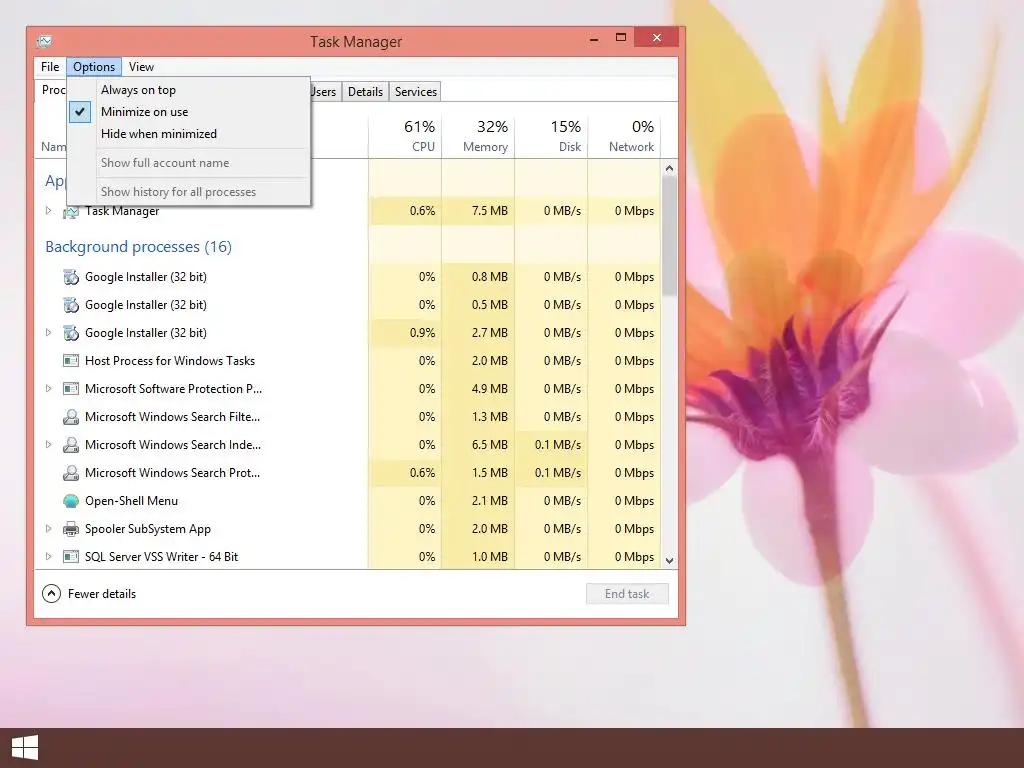The height and width of the screenshot is (768, 1024).
Task: Click the SQL Server VSS Writer icon
Action: coord(71,557)
